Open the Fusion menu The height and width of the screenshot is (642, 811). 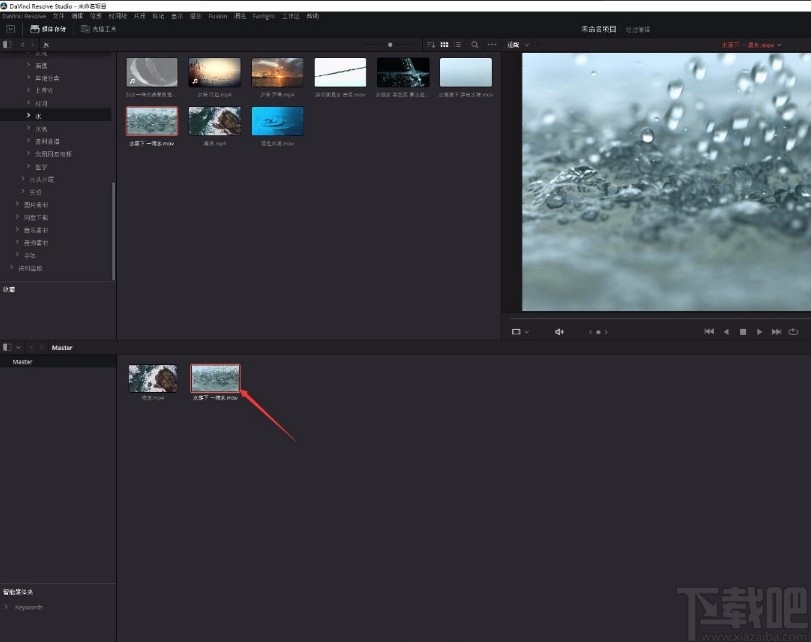217,16
